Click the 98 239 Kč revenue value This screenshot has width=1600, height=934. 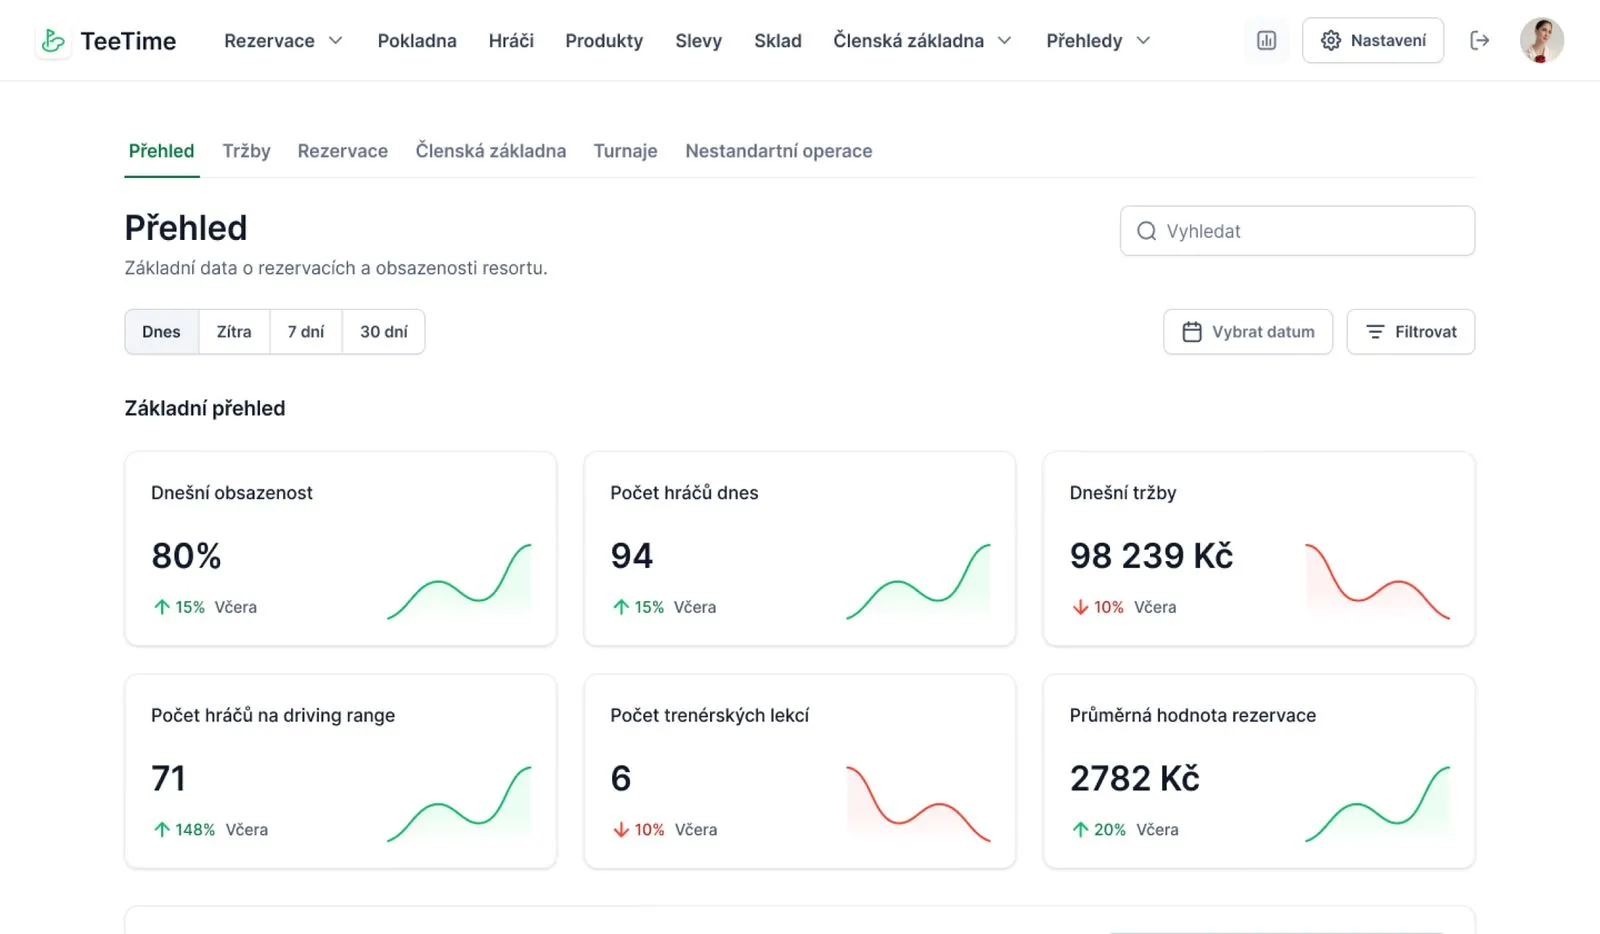tap(1151, 556)
